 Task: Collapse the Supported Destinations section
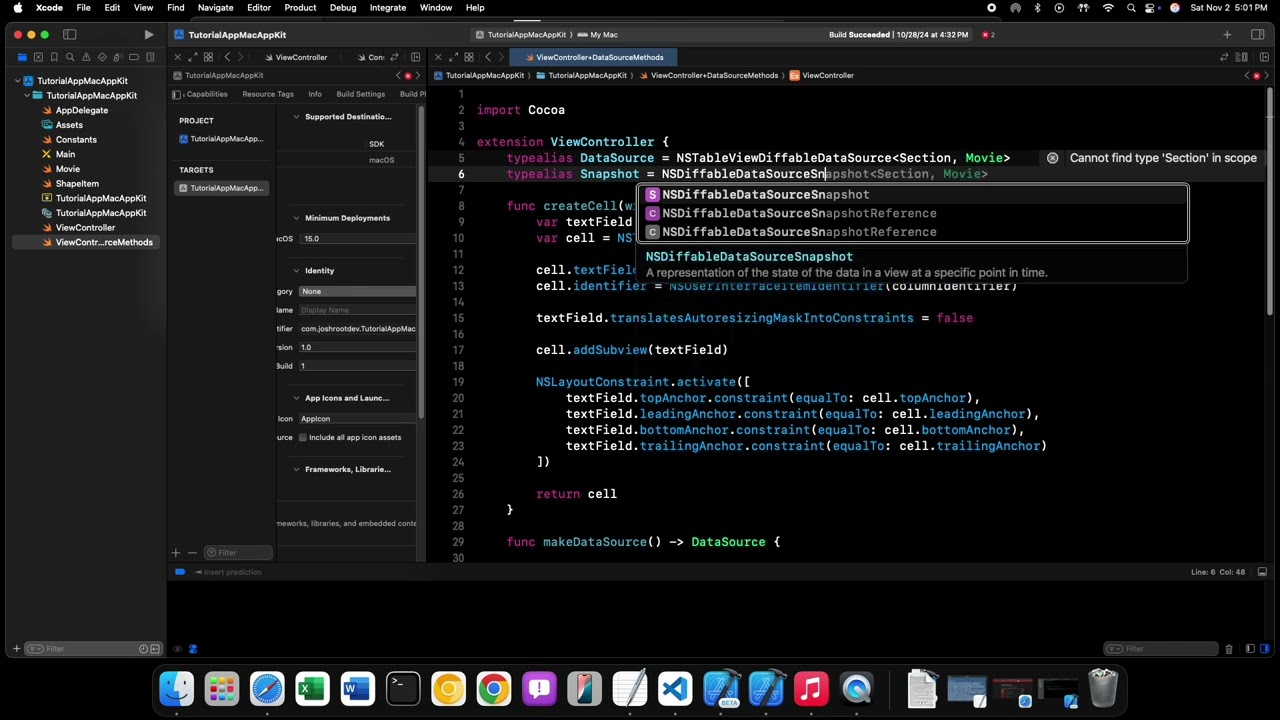click(x=296, y=117)
